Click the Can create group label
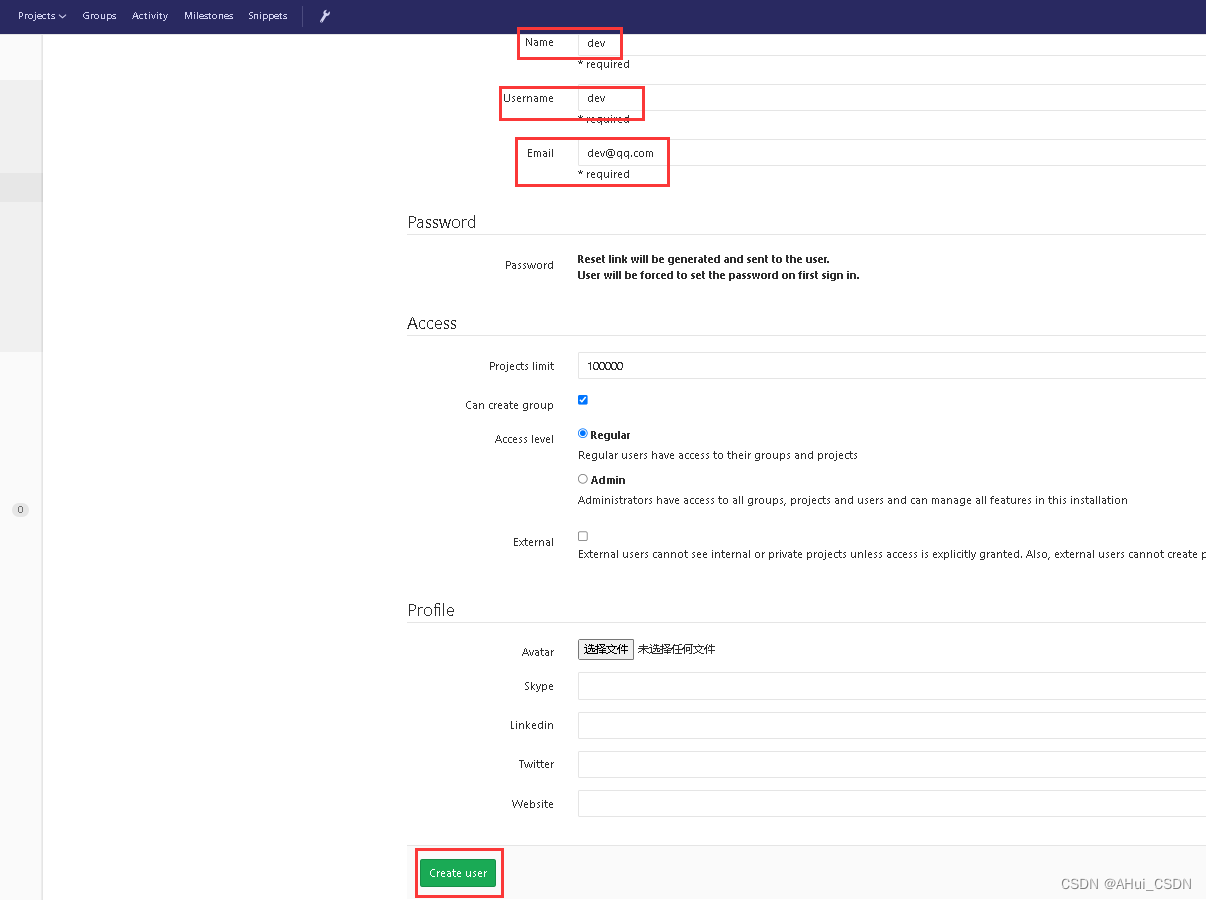The image size is (1206, 900). 509,405
